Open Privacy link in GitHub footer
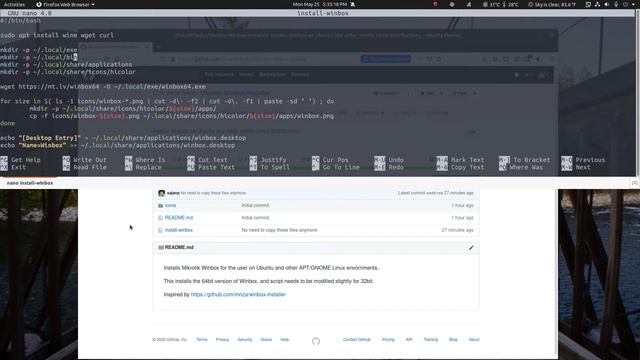This screenshot has height=360, width=640. coord(222,340)
